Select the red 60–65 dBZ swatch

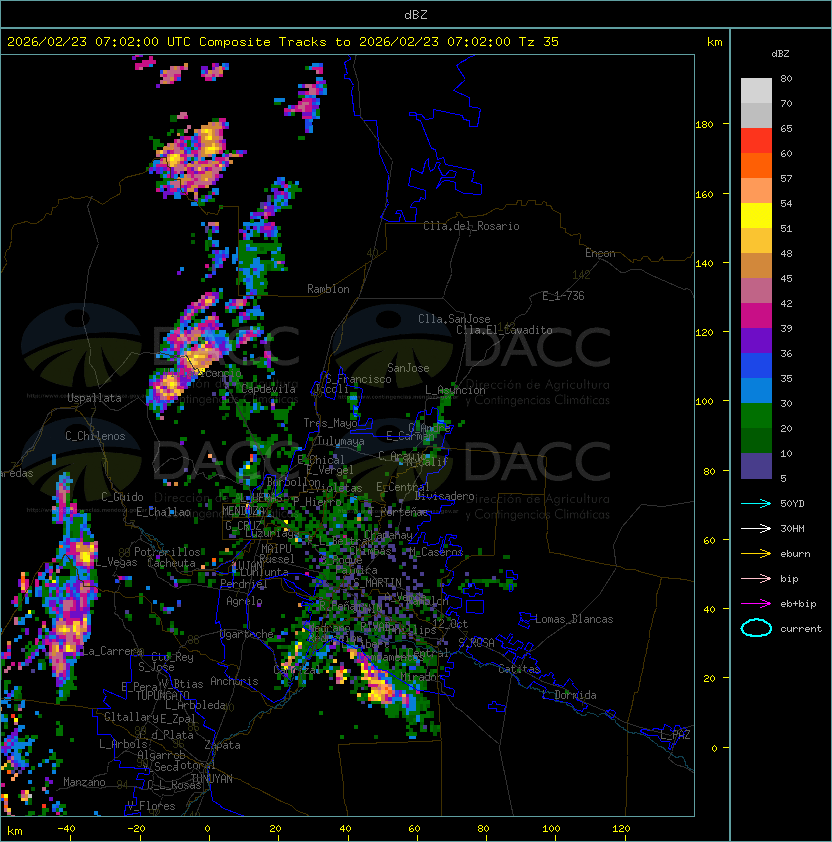click(x=756, y=141)
